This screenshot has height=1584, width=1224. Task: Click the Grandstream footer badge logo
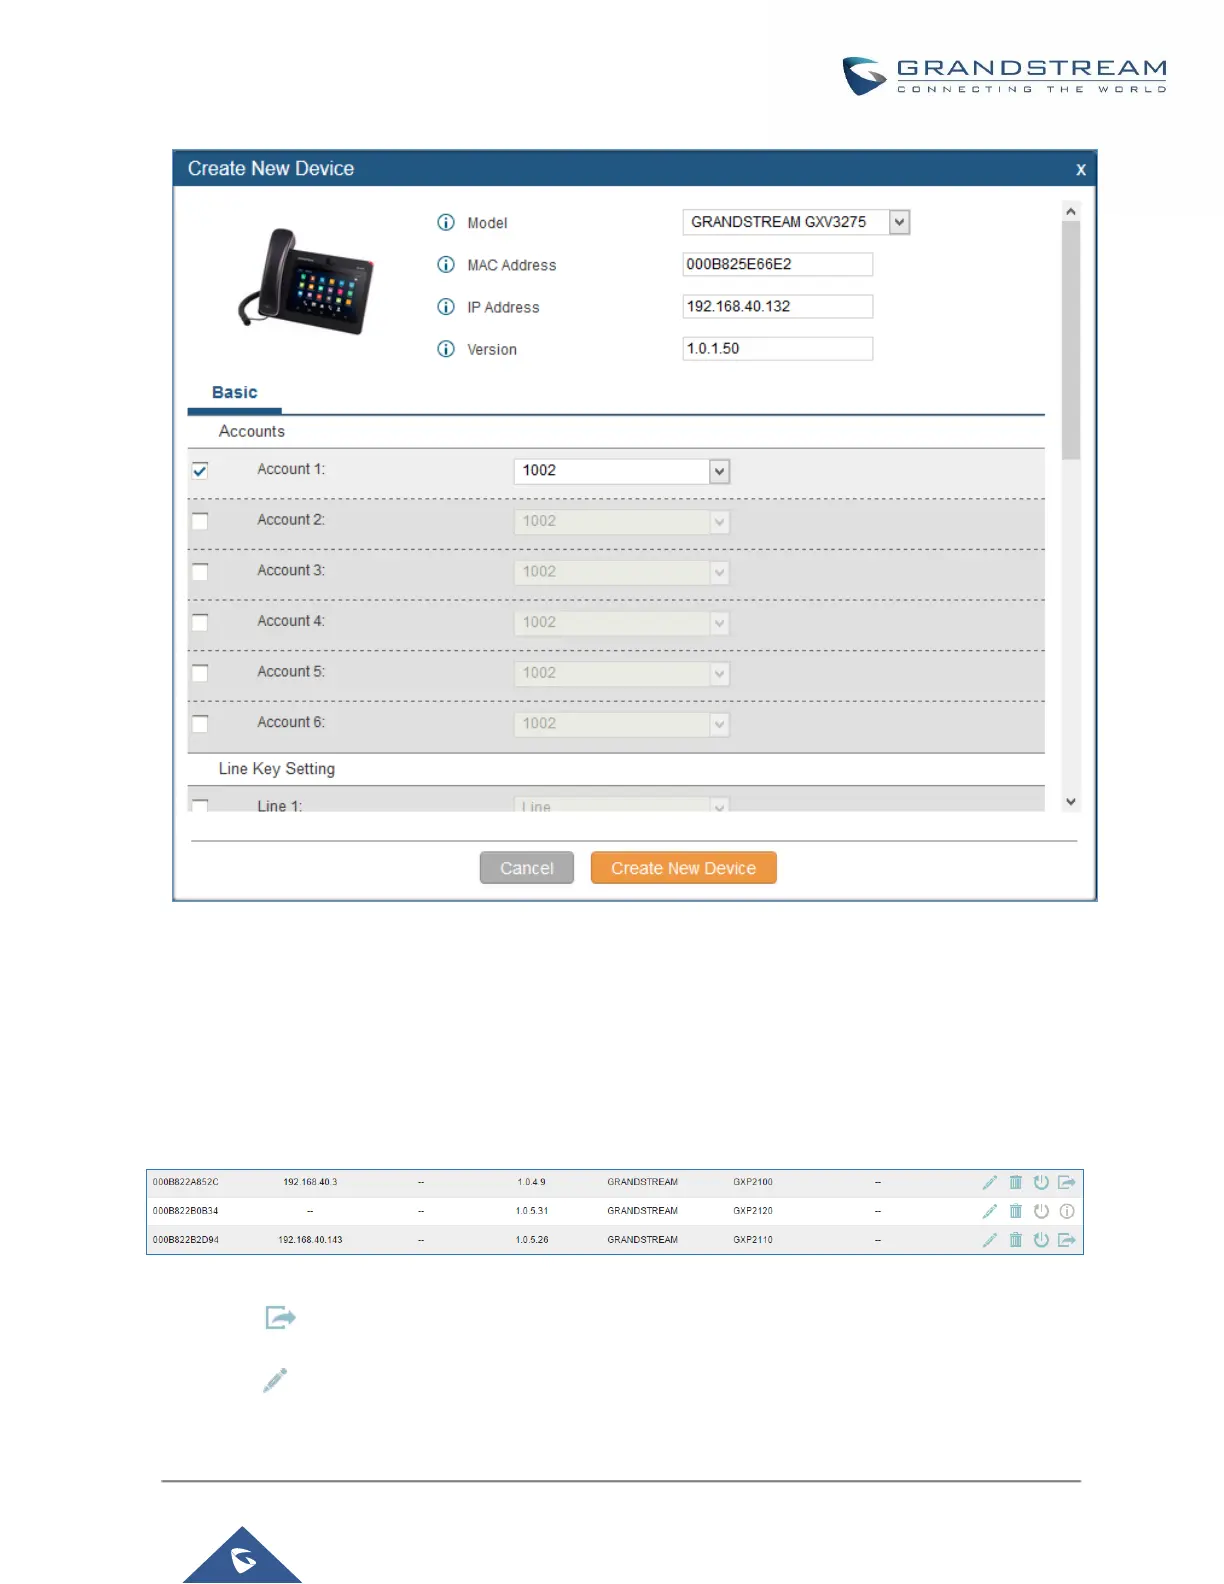[x=242, y=1555]
